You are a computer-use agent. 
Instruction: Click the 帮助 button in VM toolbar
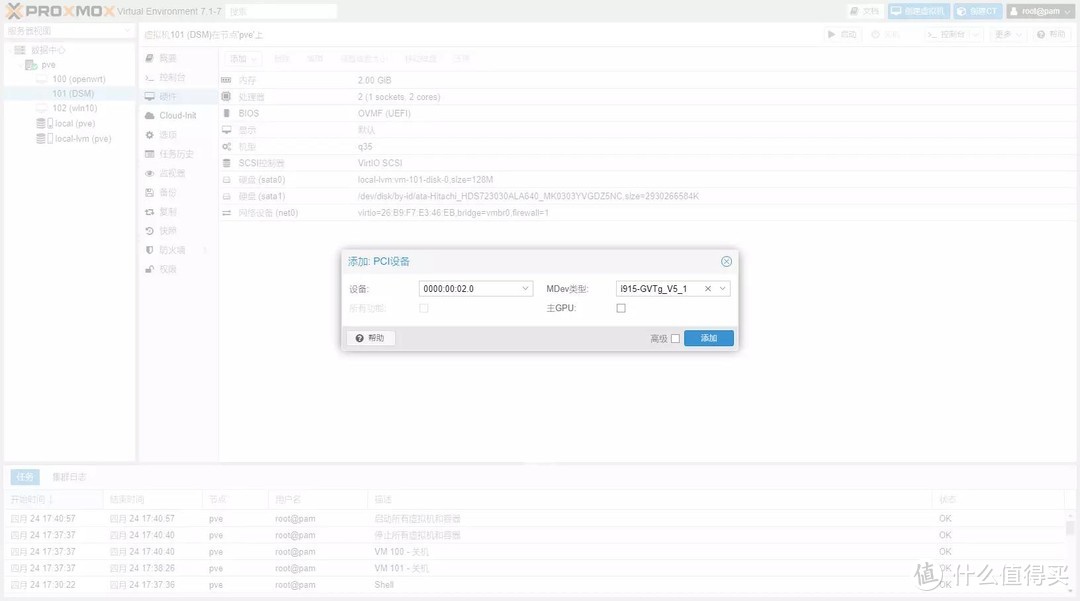pyautogui.click(x=1051, y=34)
